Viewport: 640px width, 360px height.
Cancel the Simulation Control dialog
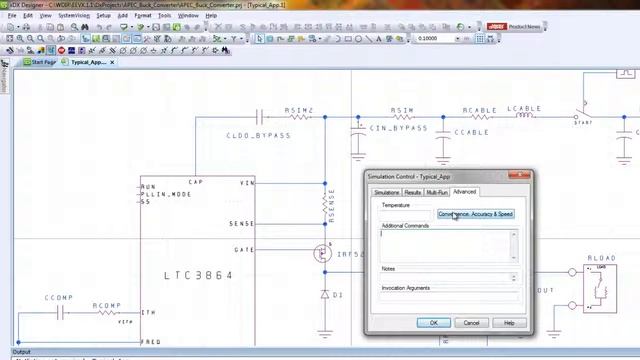tap(471, 323)
